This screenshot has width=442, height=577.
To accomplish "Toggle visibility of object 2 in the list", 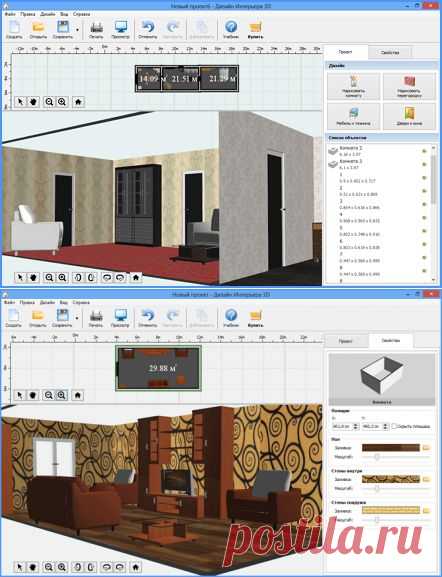I will [x=424, y=191].
